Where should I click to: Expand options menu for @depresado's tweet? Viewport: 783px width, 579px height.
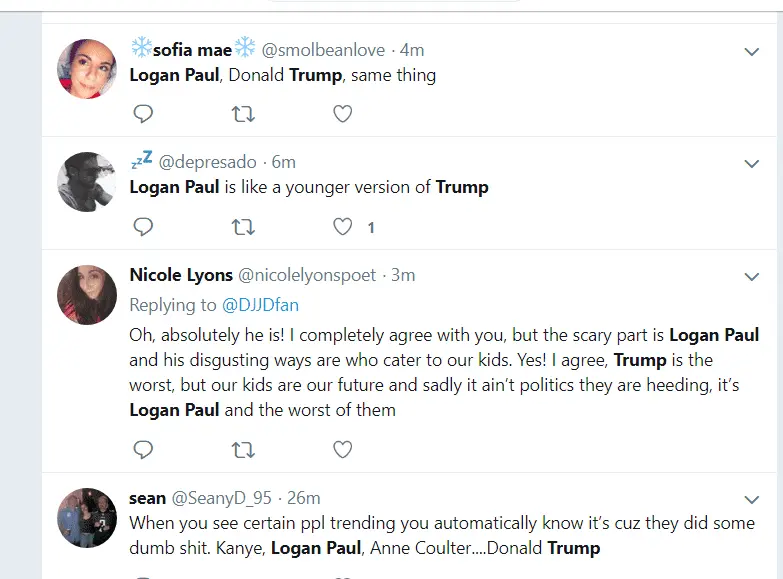coord(752,163)
